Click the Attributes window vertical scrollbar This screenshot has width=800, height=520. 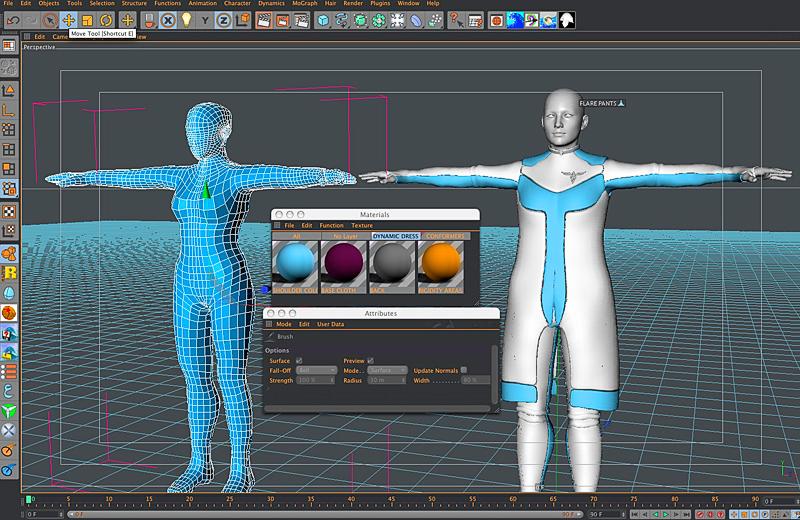click(x=494, y=374)
